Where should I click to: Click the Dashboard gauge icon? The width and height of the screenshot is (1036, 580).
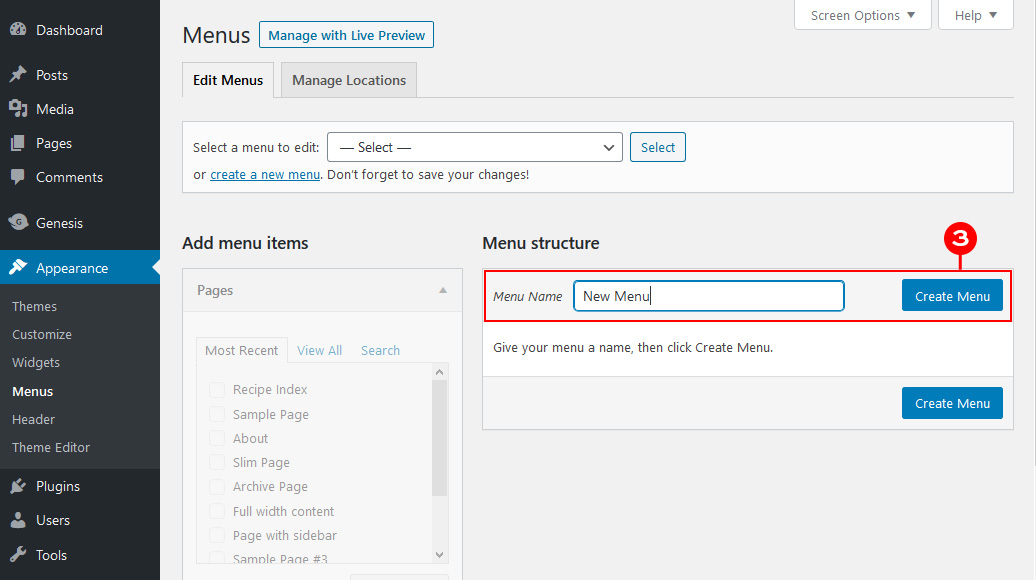[x=18, y=30]
